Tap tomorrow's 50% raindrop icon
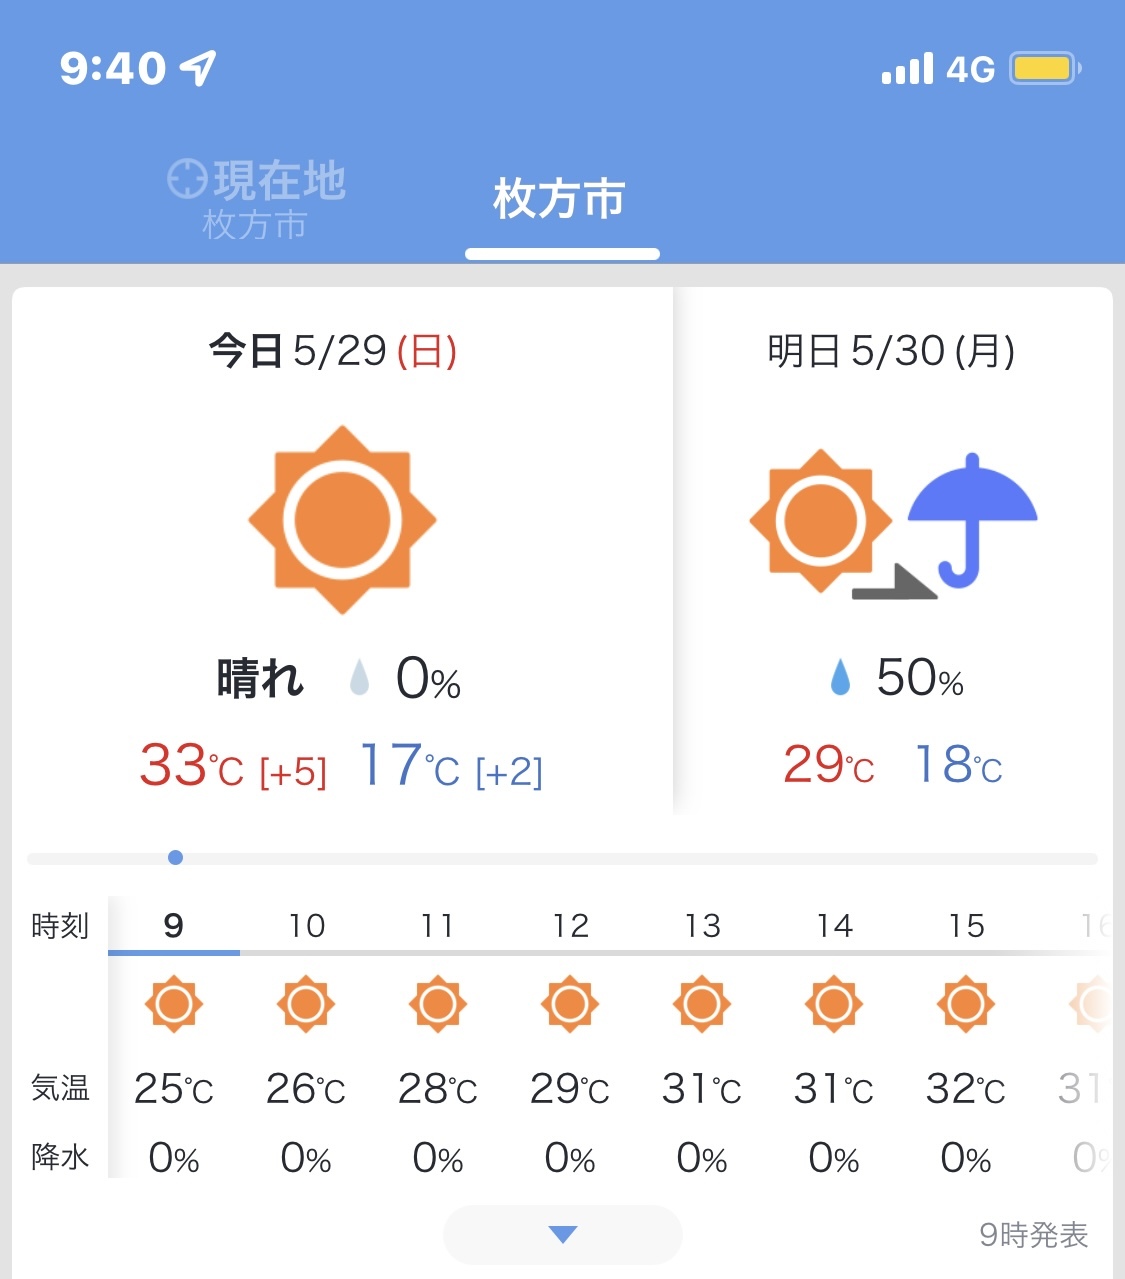Viewport: 1125px width, 1279px height. 840,678
